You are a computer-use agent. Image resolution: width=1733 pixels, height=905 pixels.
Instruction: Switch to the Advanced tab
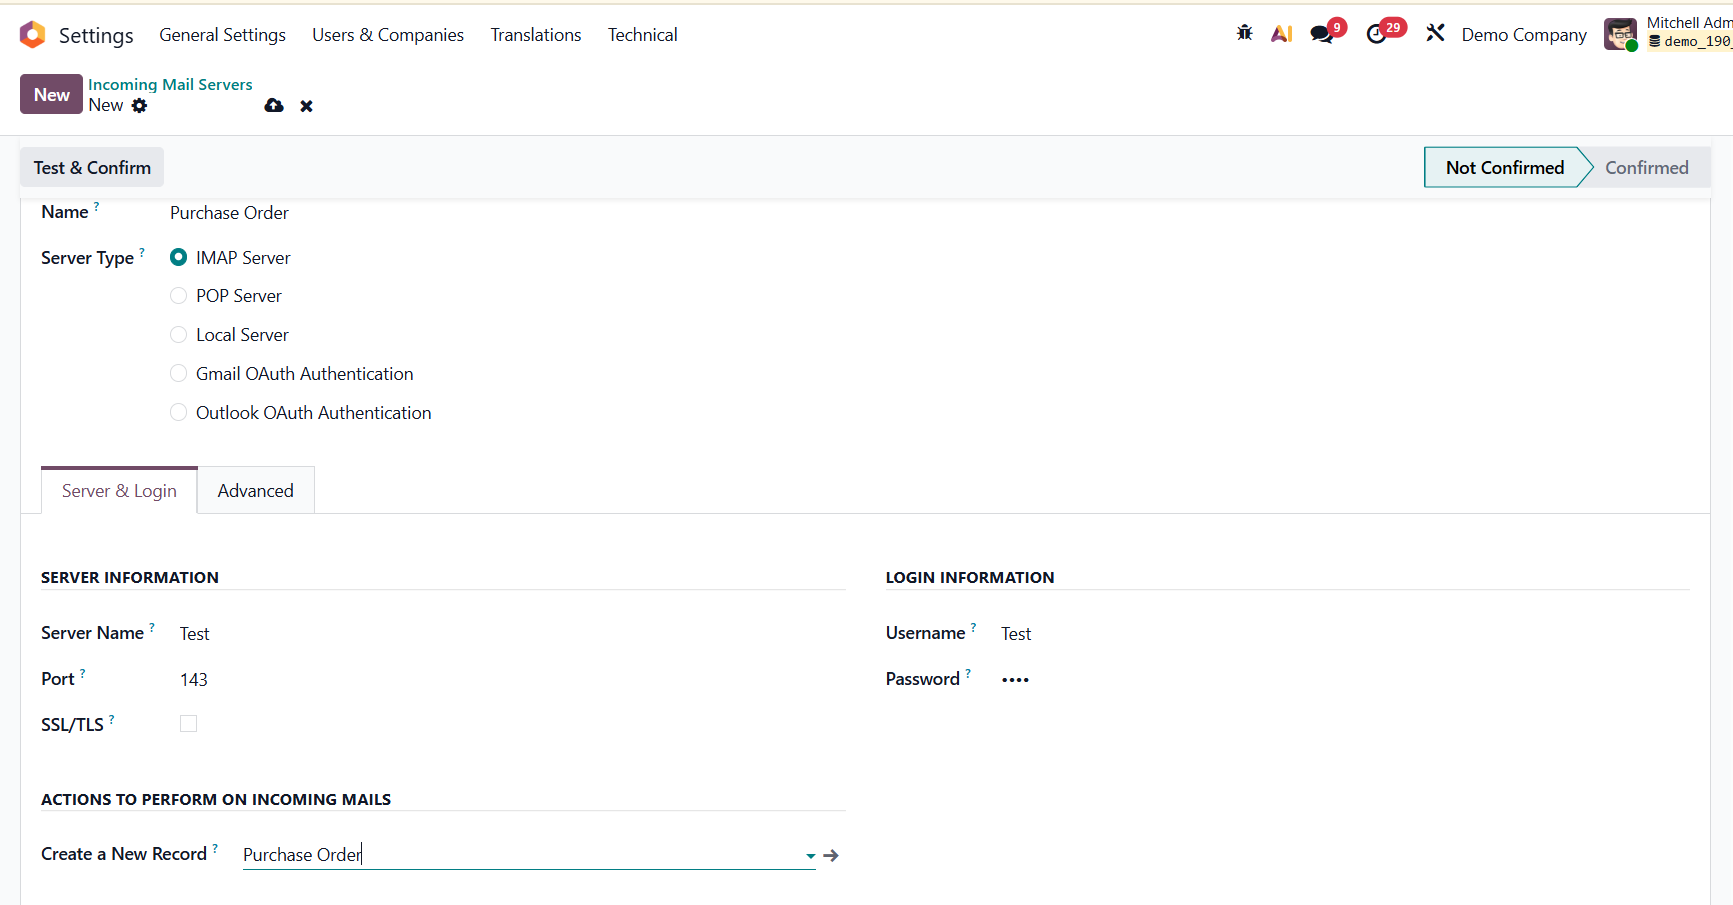tap(256, 491)
